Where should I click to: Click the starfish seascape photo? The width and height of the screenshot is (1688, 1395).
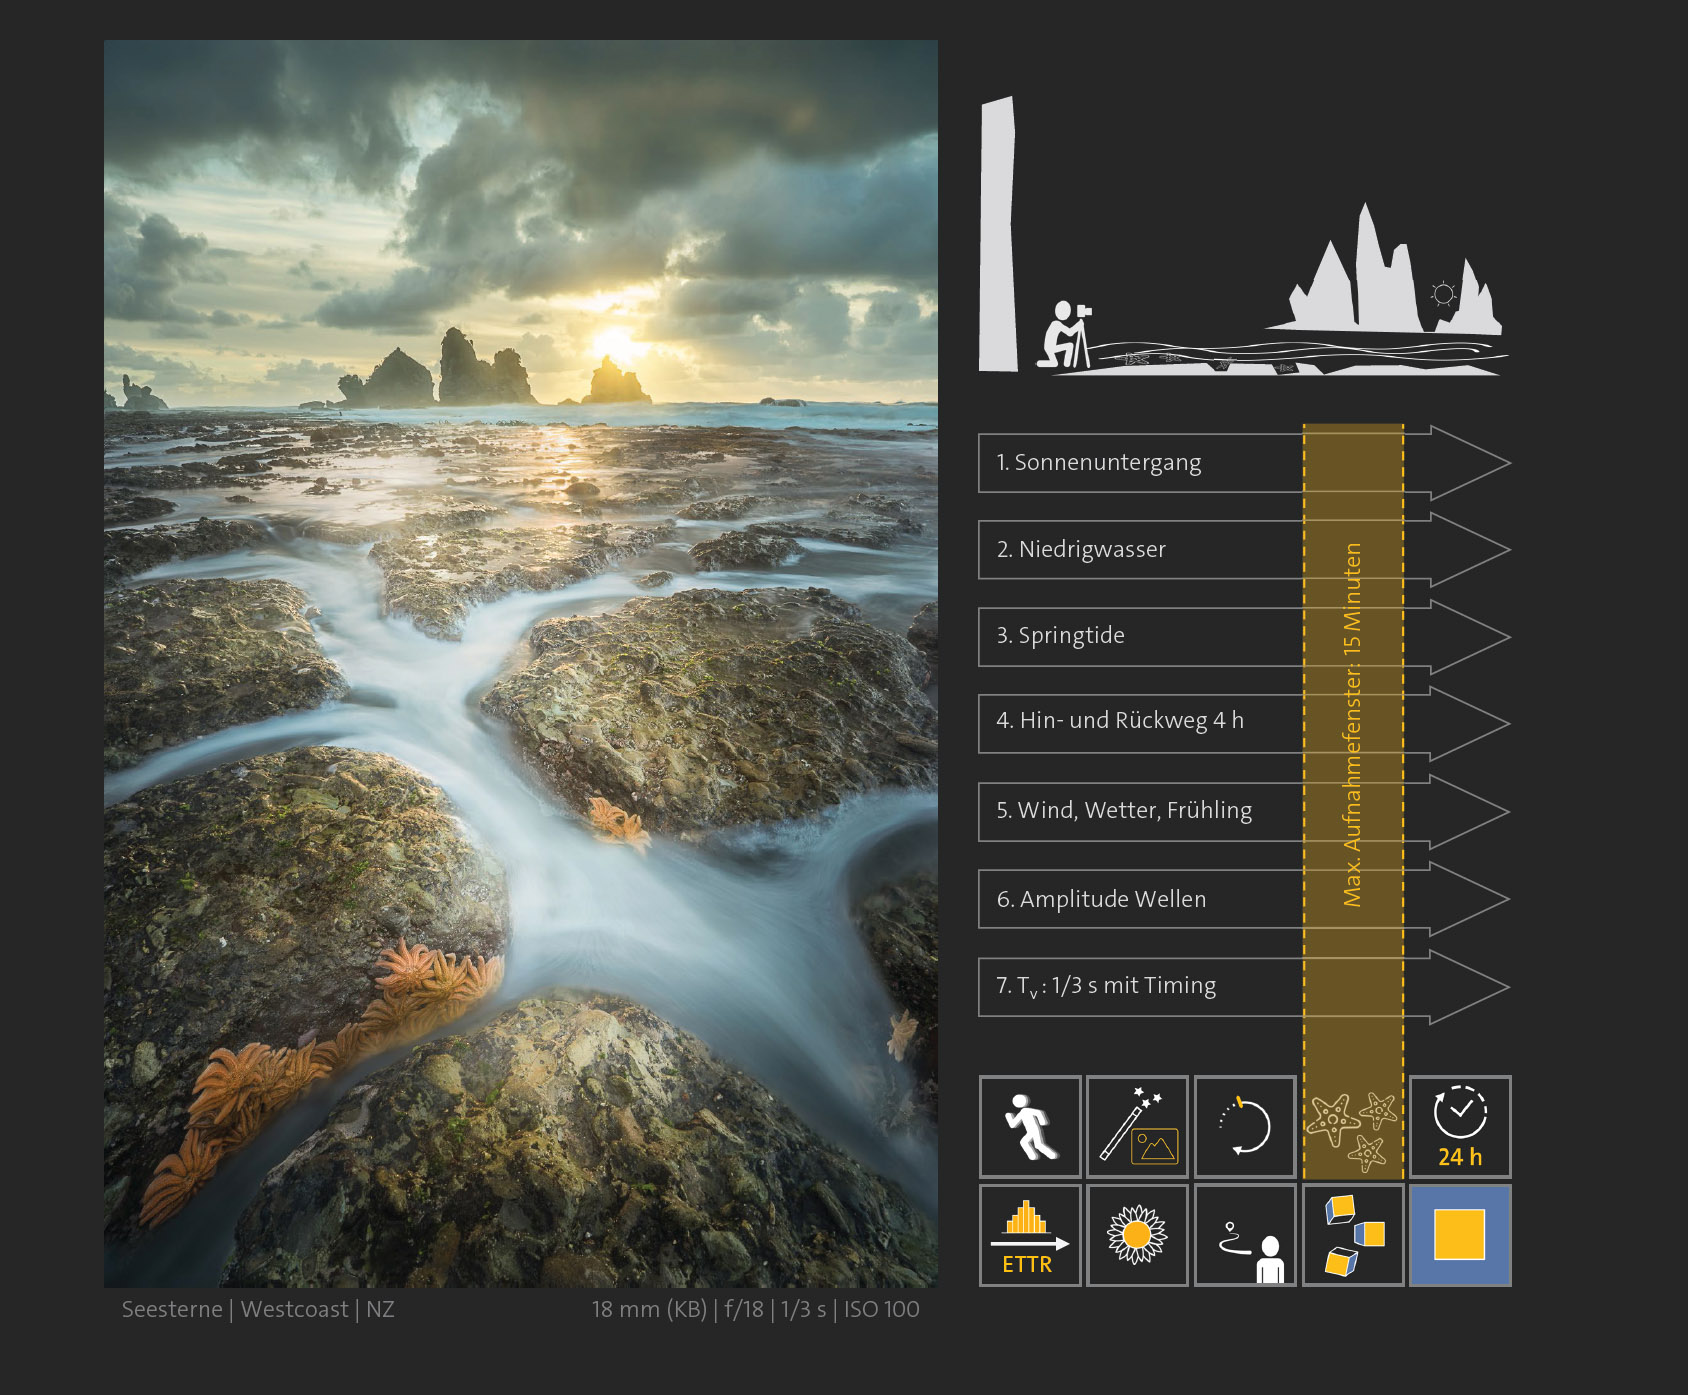click(521, 663)
